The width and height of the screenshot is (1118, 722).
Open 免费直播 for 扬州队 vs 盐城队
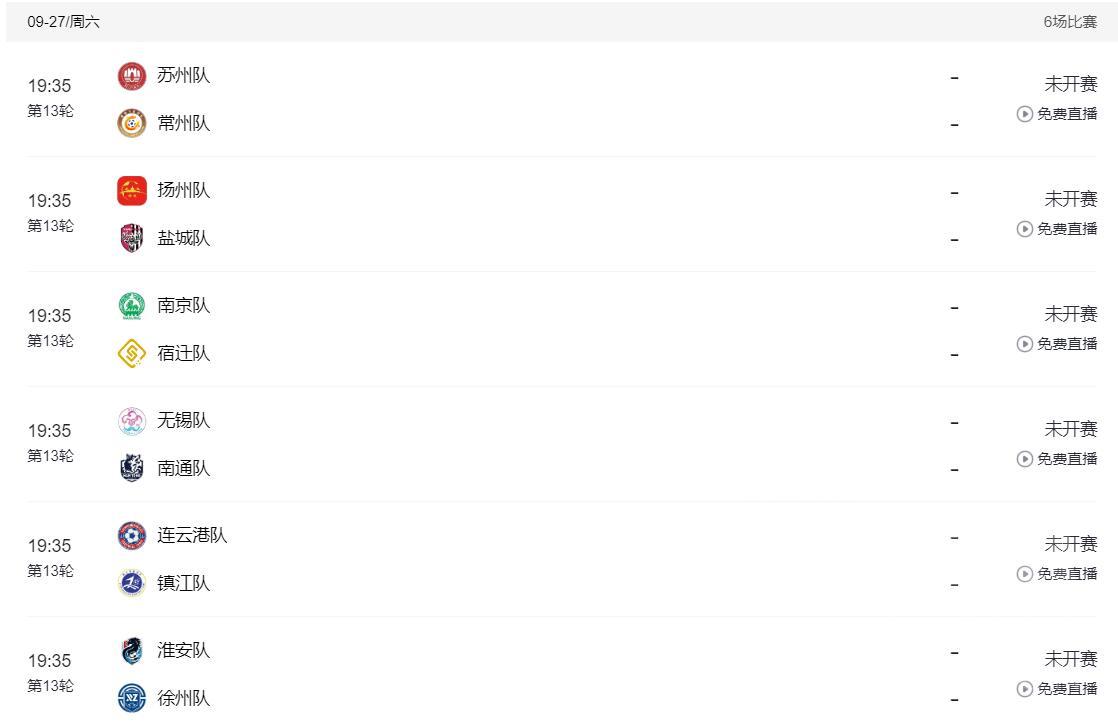click(1058, 229)
